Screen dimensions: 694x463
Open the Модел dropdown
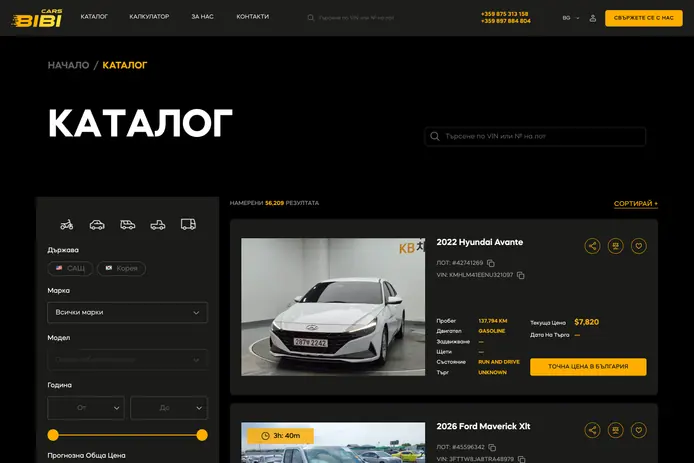tap(127, 359)
